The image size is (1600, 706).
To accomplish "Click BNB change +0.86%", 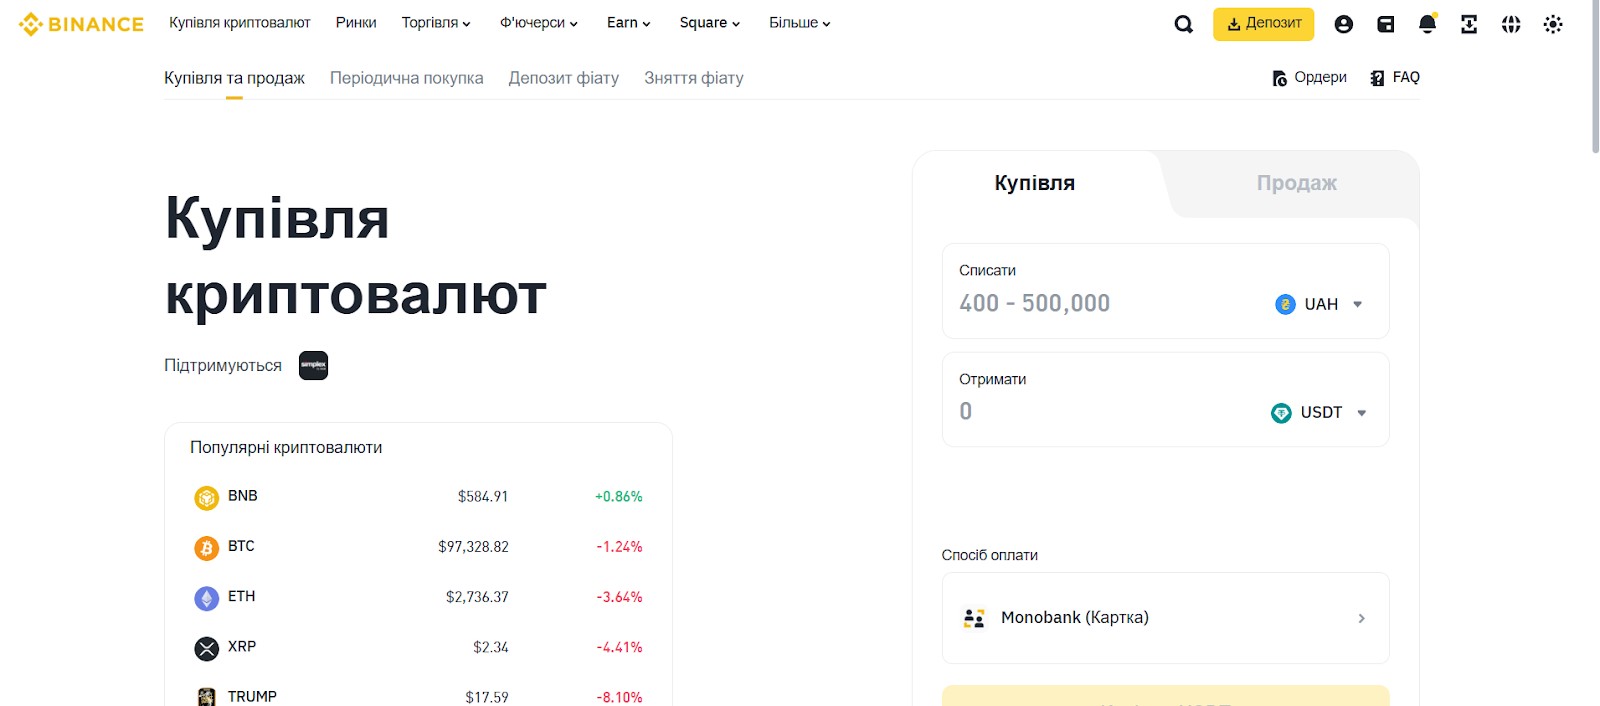I will point(619,497).
